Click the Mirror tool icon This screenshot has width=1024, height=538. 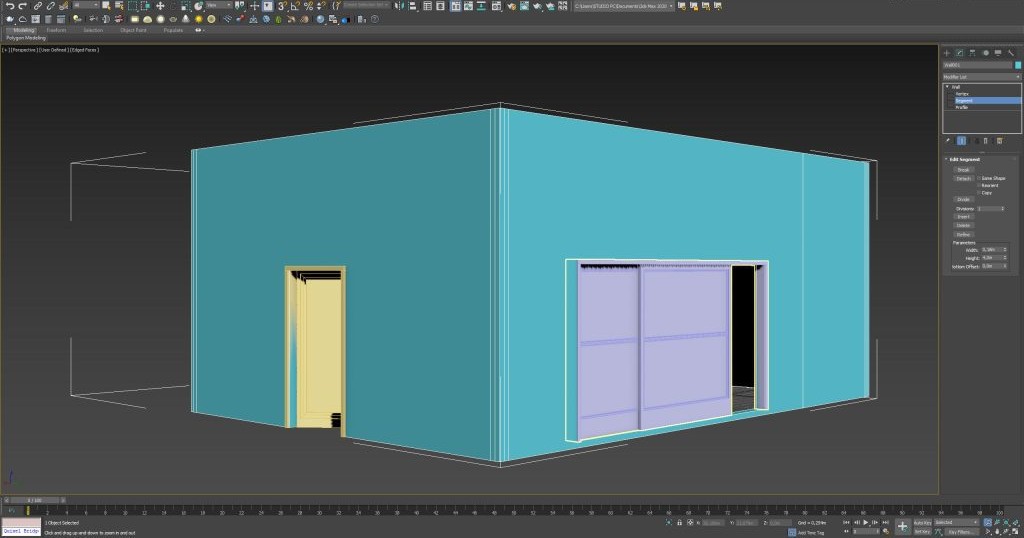[399, 6]
